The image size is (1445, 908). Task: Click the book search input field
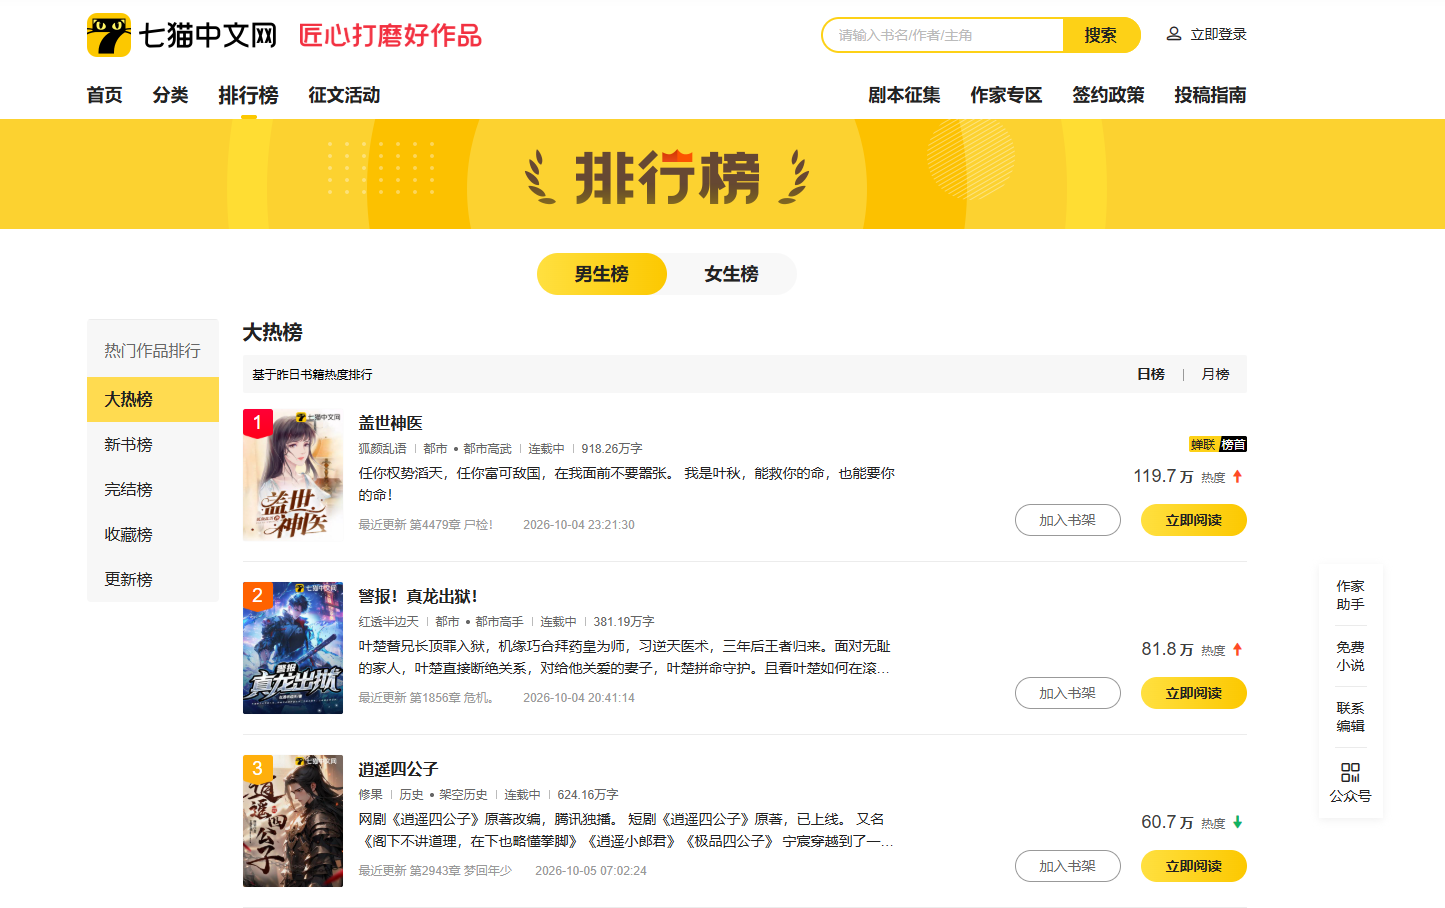pos(943,35)
